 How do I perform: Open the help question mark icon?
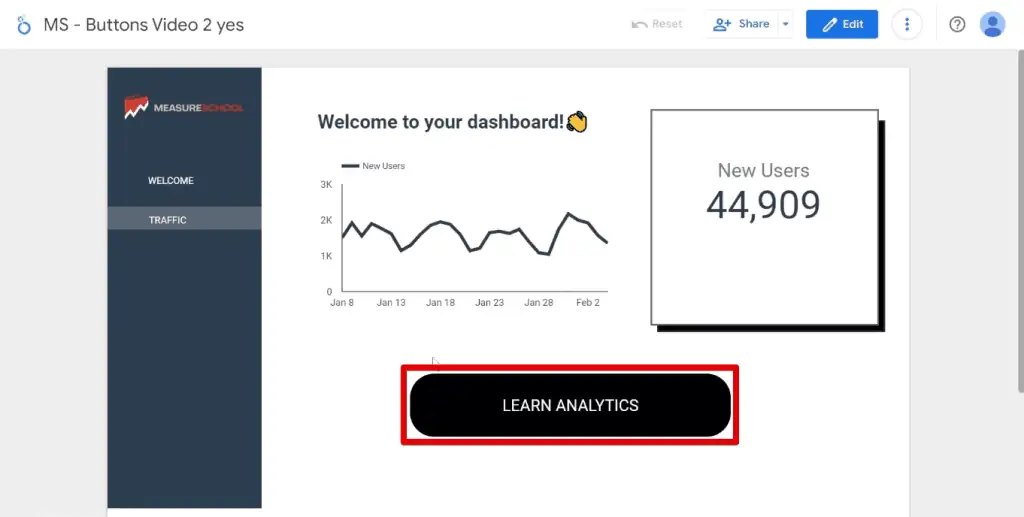click(x=957, y=24)
